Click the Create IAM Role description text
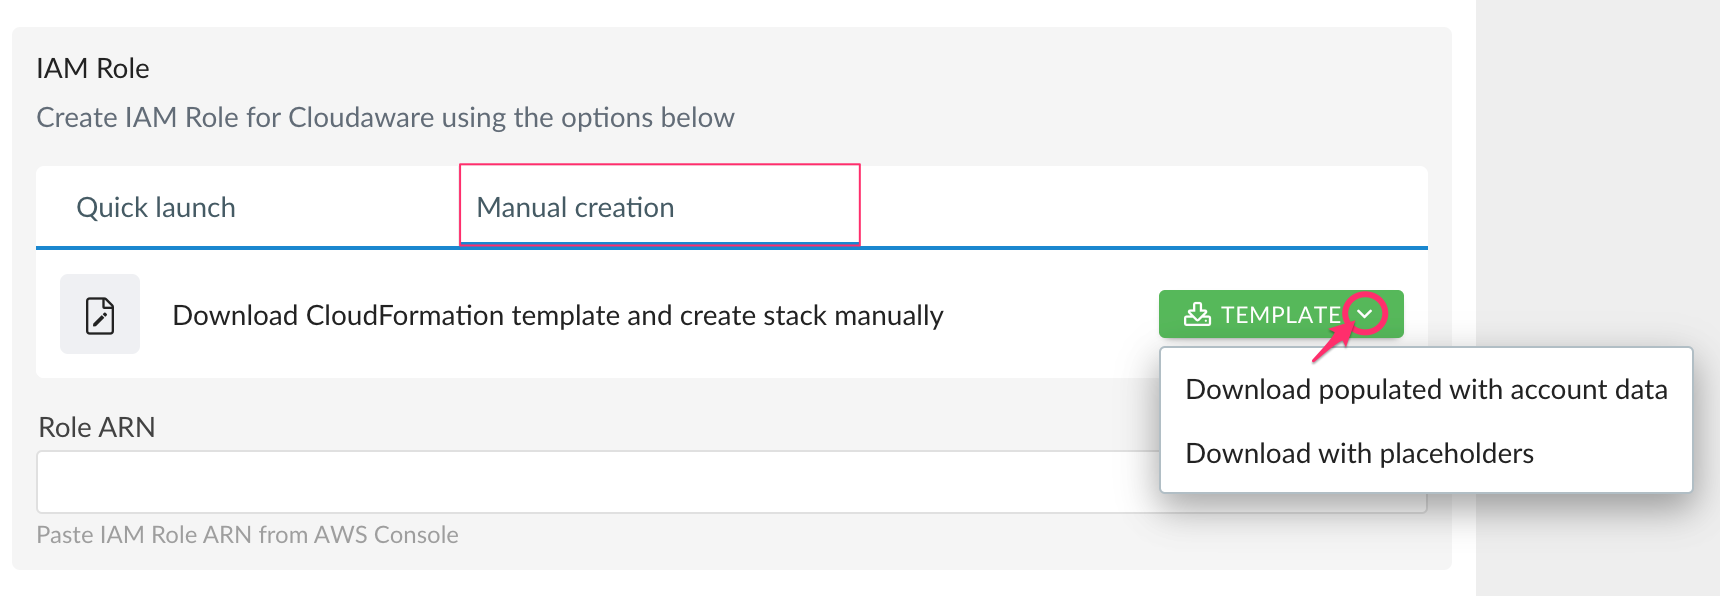1720x596 pixels. 385,117
